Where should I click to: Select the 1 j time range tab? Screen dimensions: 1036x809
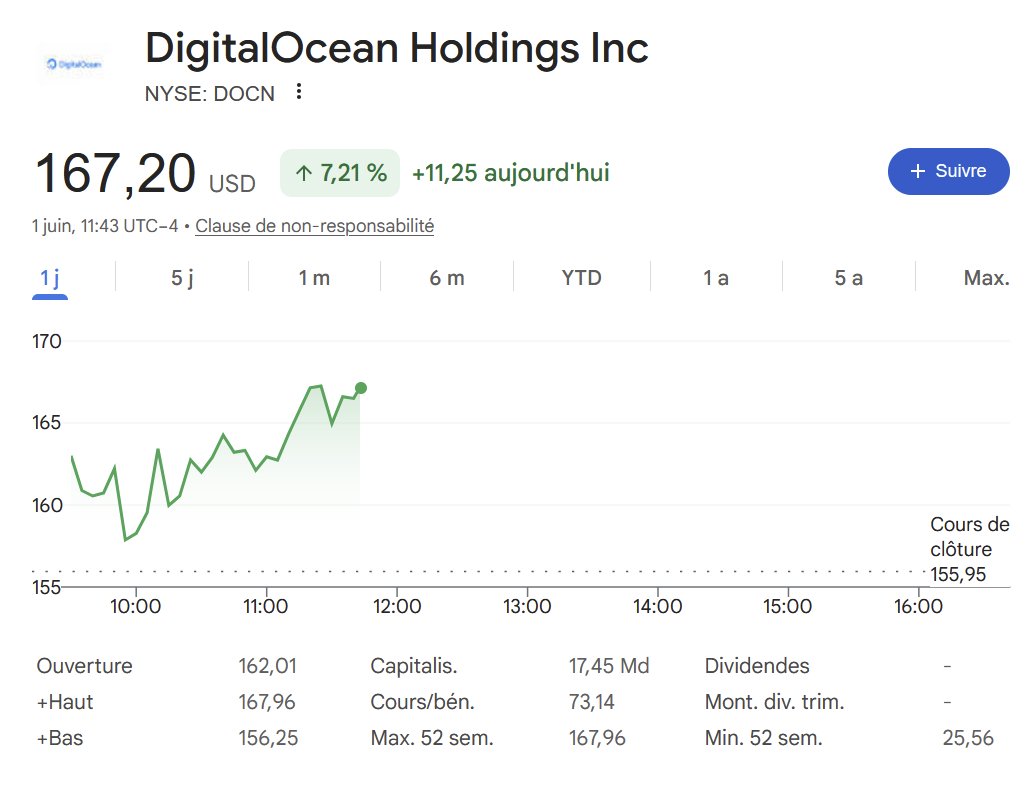(x=50, y=278)
